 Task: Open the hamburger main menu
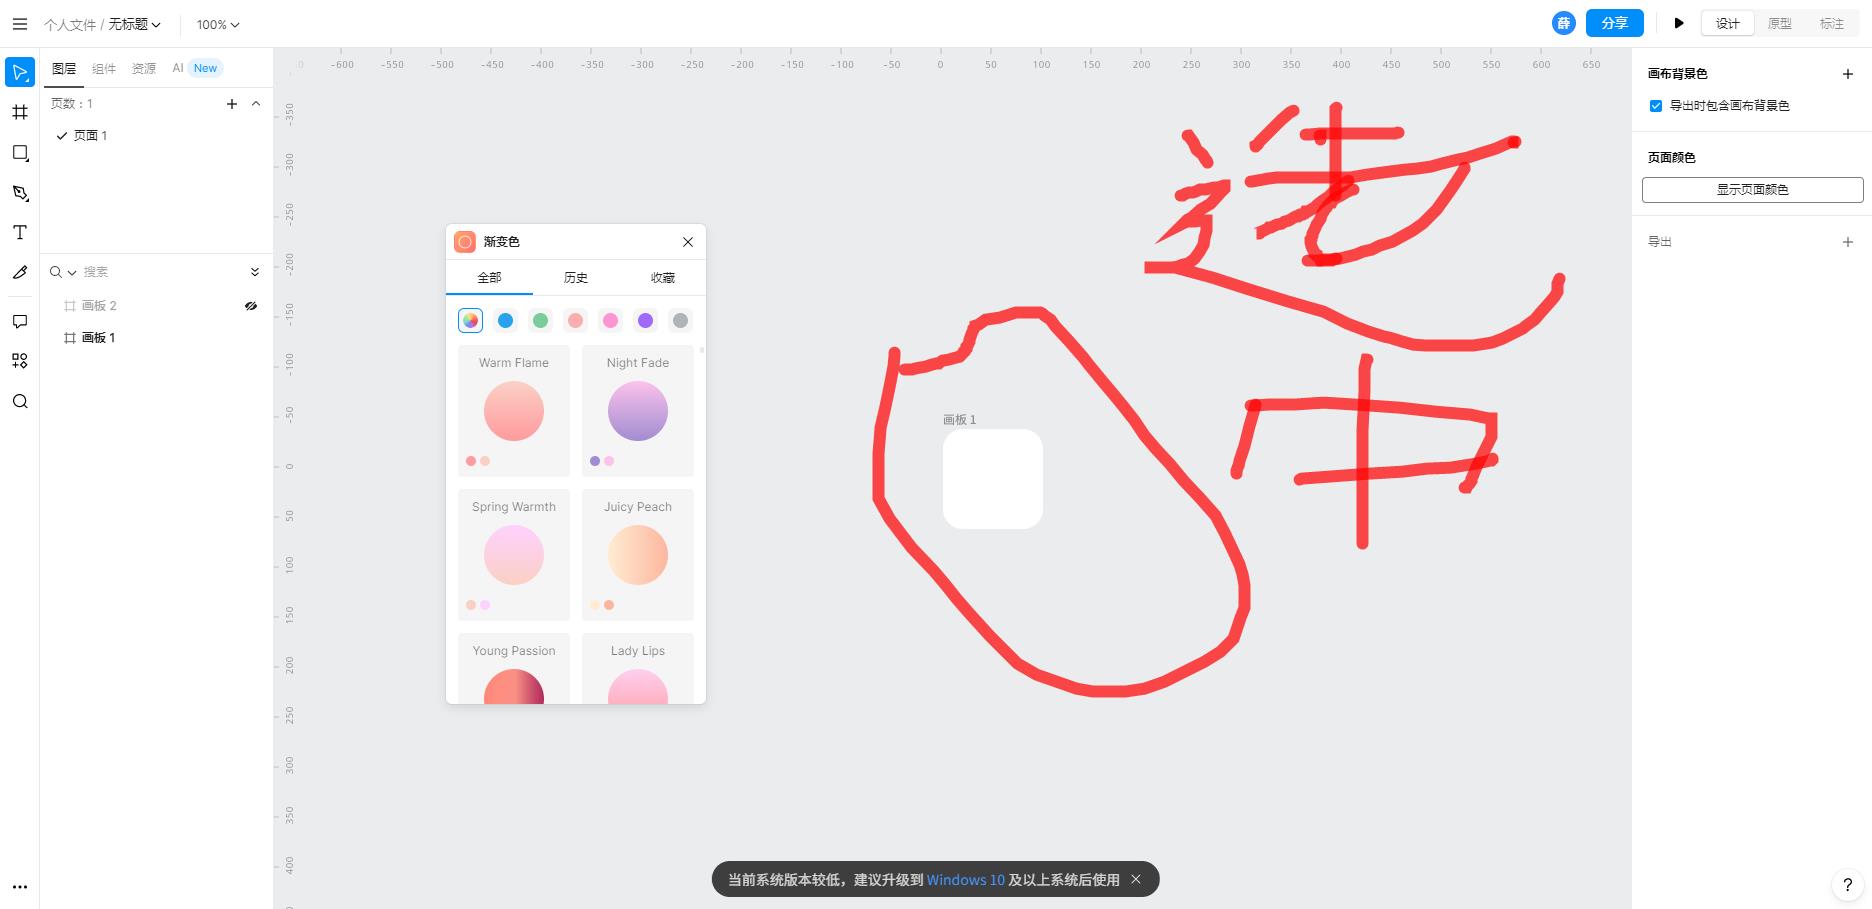(19, 24)
